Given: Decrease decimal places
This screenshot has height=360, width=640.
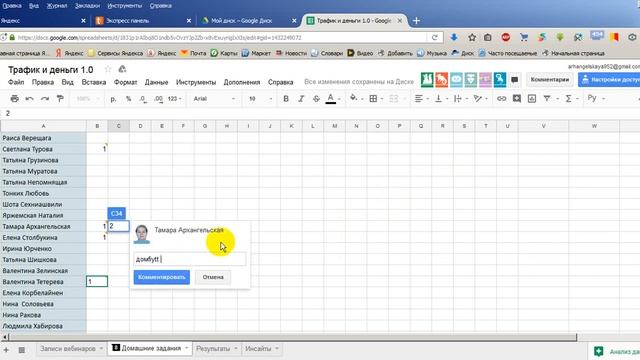Looking at the screenshot, I should (x=143, y=99).
